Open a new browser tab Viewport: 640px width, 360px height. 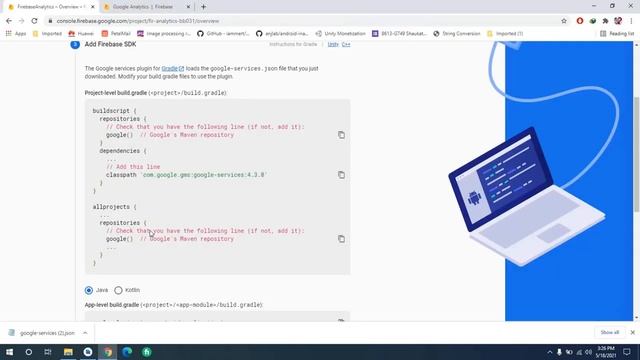click(203, 7)
